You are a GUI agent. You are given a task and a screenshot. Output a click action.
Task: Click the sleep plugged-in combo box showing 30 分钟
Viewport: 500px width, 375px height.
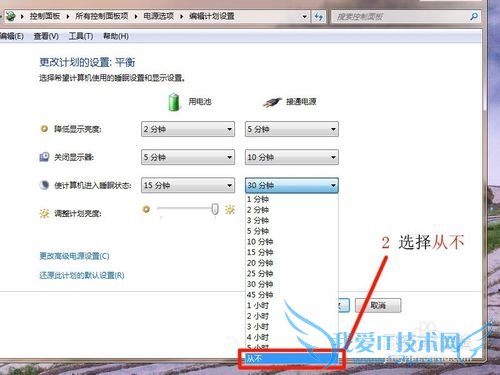pyautogui.click(x=292, y=185)
